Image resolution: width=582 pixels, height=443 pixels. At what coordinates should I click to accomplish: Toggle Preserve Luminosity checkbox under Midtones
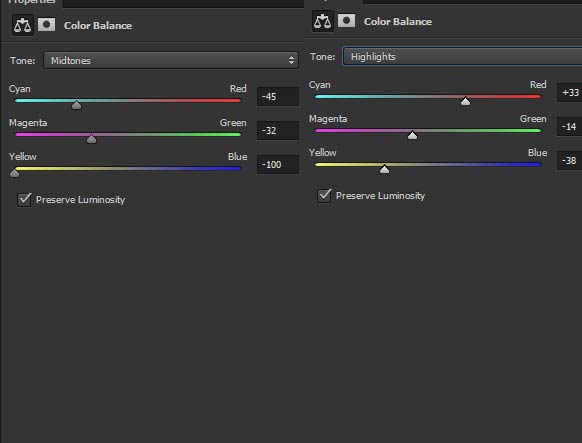pyautogui.click(x=24, y=200)
